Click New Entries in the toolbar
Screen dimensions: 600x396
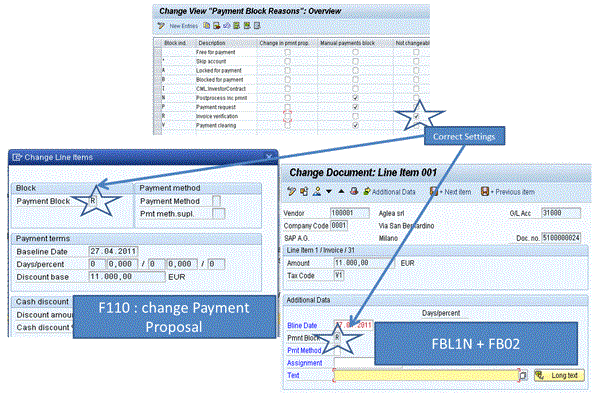click(184, 26)
